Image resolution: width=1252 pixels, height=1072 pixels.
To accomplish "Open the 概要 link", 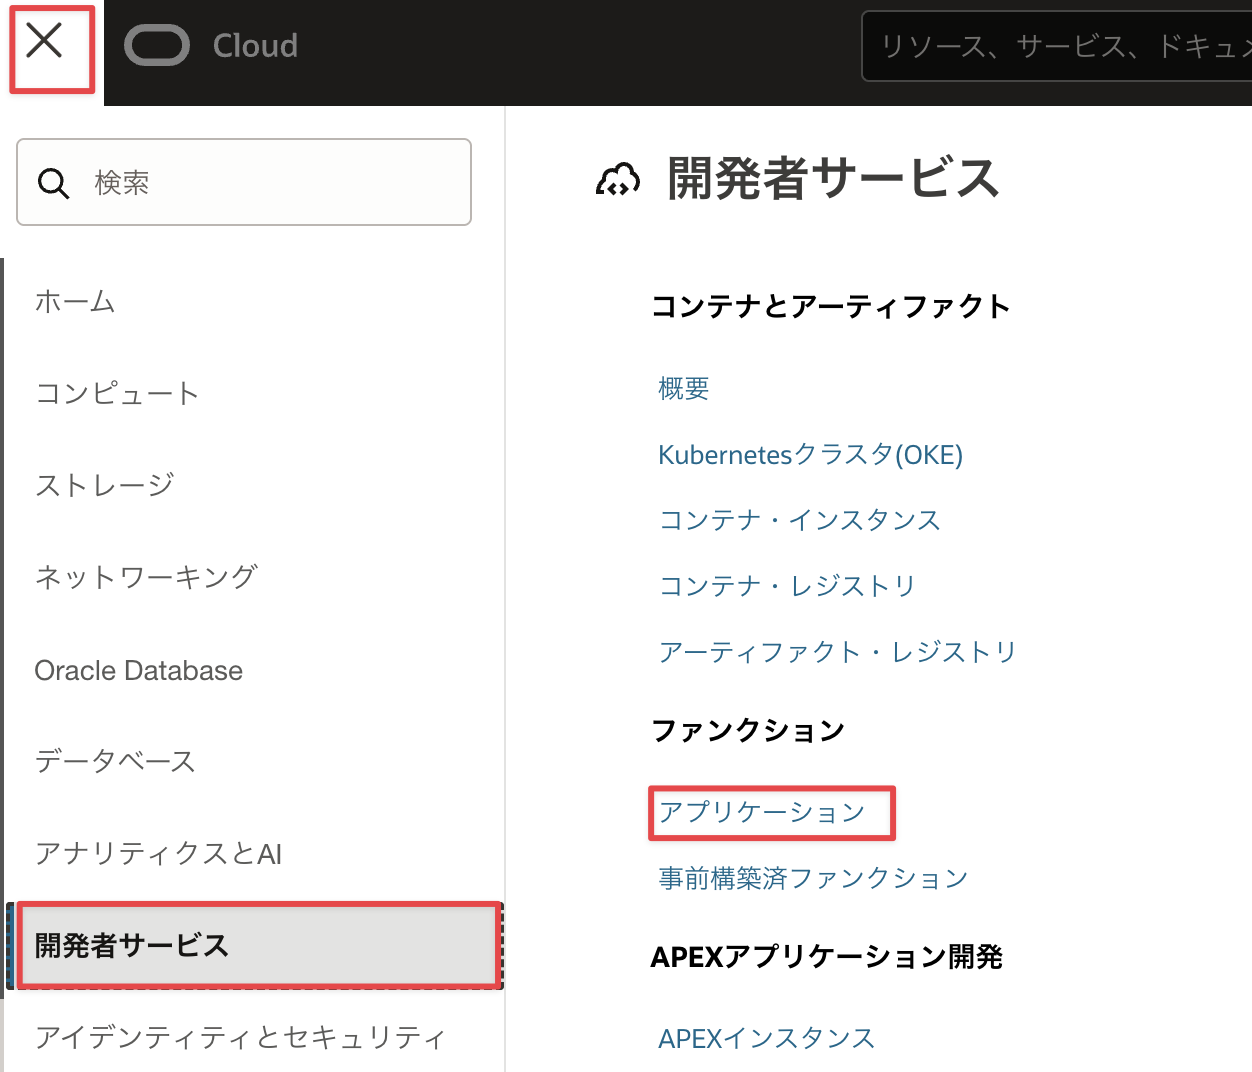I will [684, 388].
